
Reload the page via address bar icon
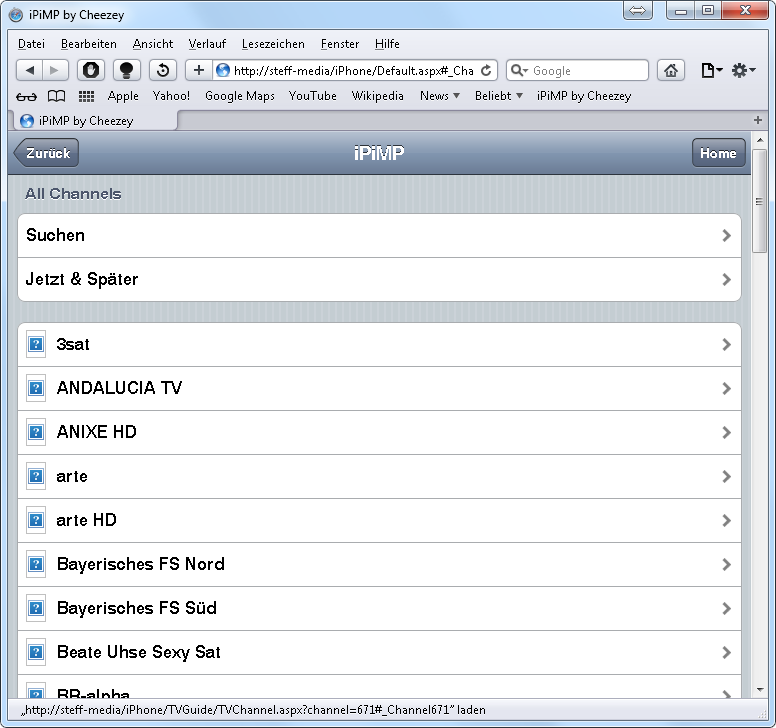(x=487, y=71)
